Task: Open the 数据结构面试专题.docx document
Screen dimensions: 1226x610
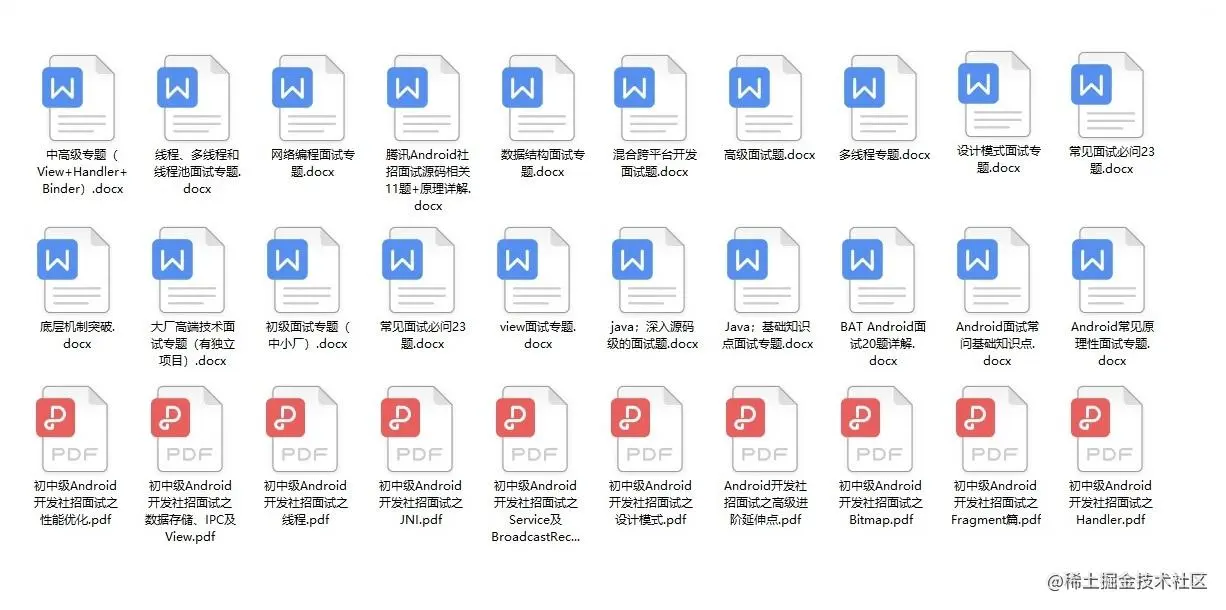Action: [x=536, y=98]
